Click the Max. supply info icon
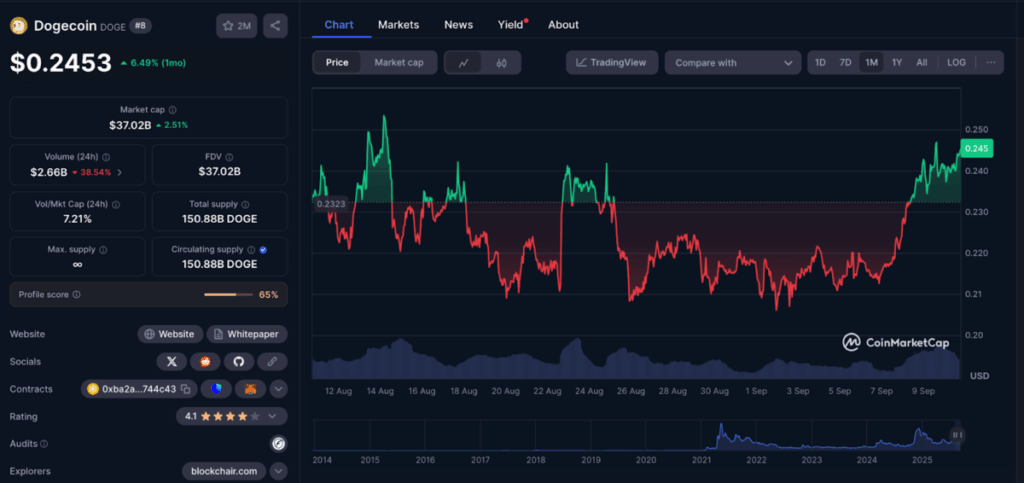1024x483 pixels. coord(103,250)
